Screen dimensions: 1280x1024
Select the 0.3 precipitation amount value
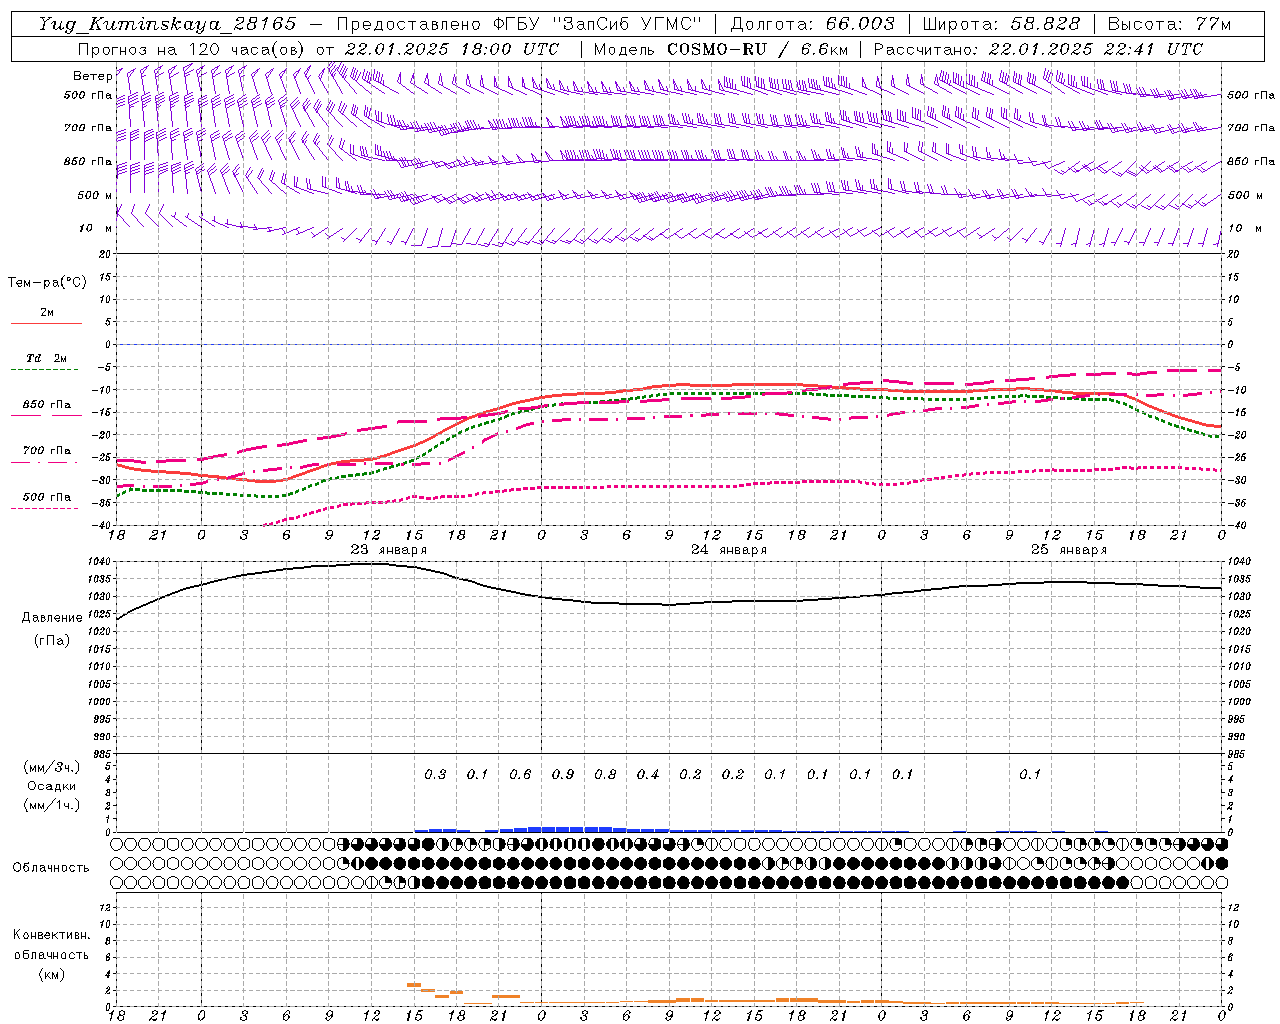pos(435,774)
